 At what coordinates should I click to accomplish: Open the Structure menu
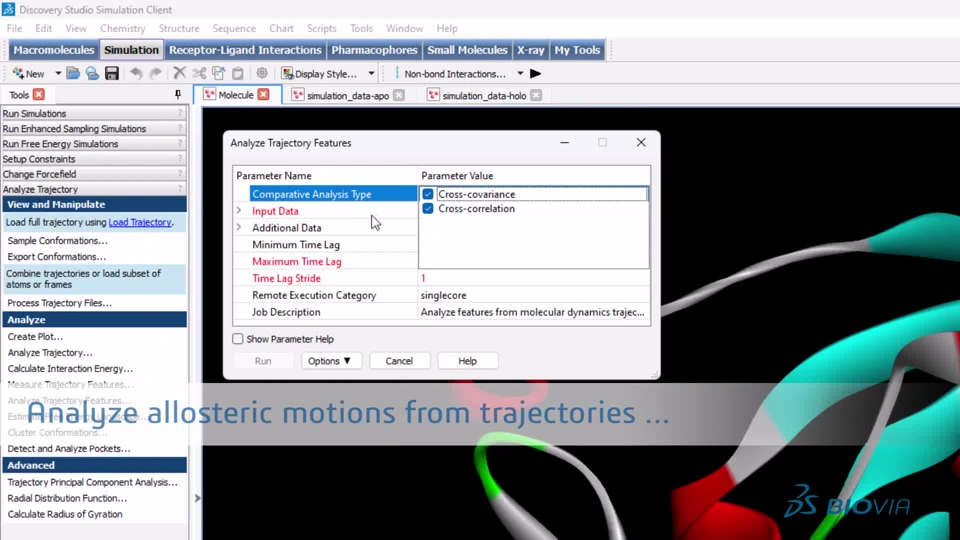(x=179, y=28)
